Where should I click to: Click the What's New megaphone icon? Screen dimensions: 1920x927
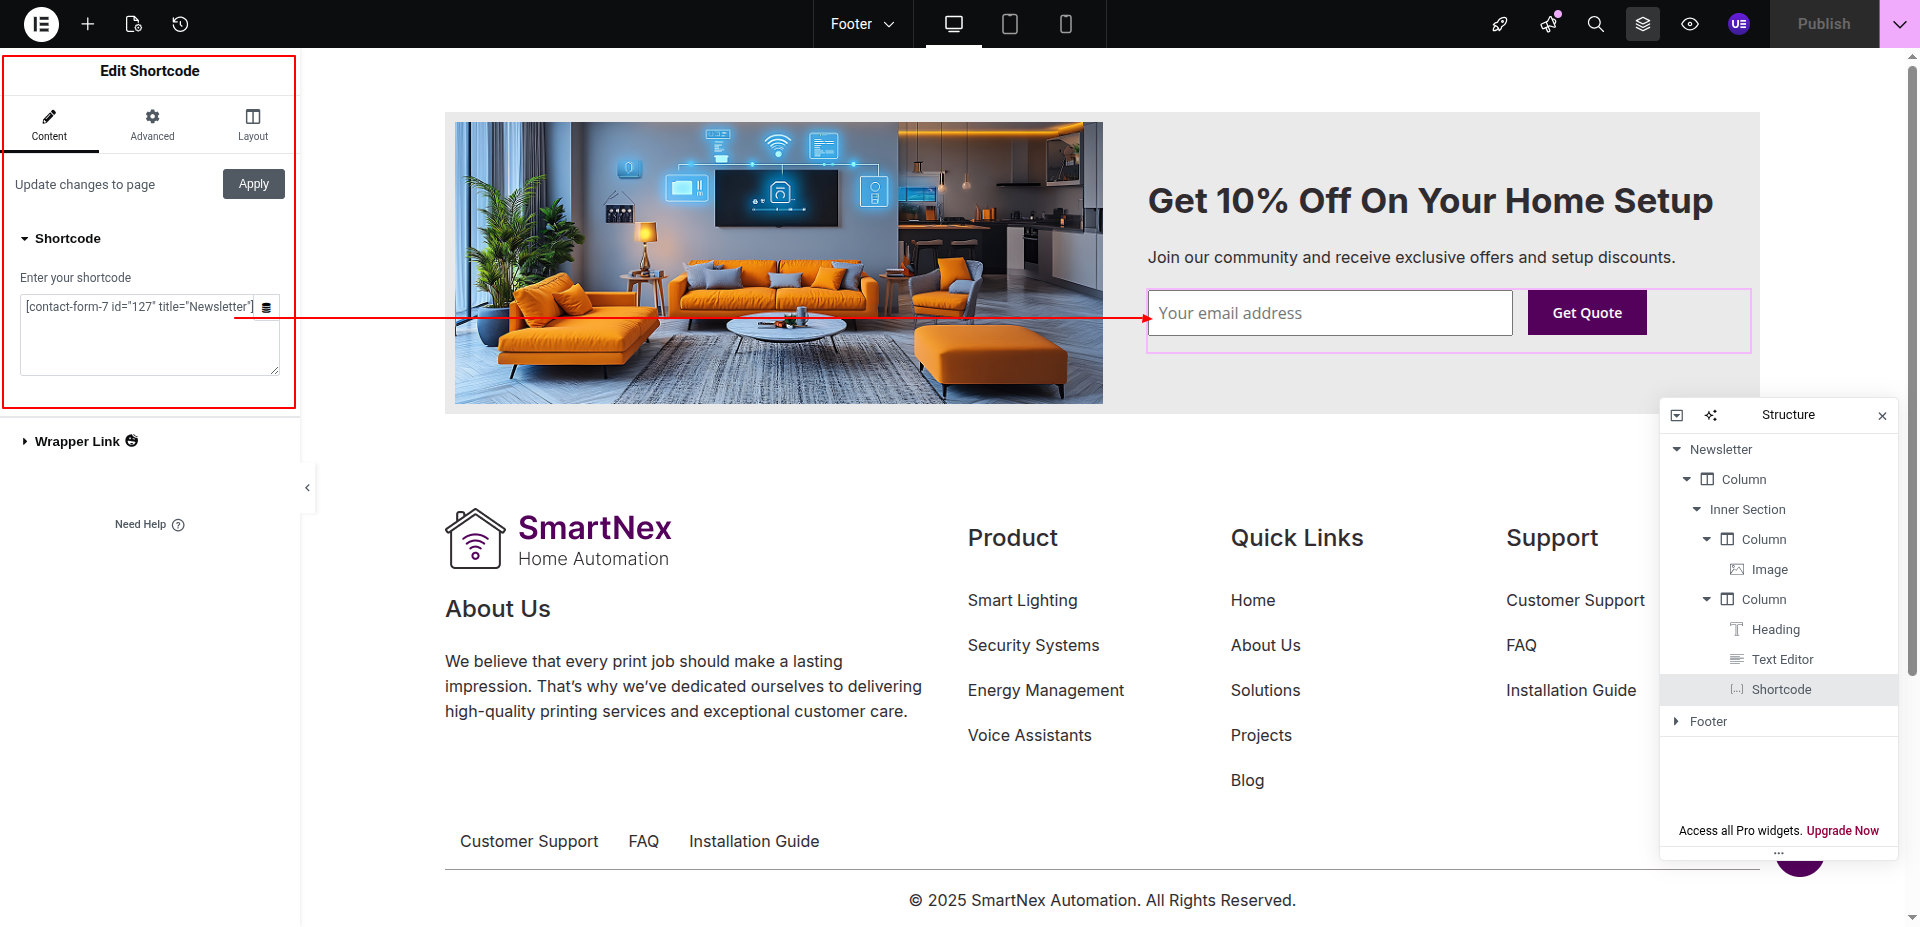point(1548,24)
